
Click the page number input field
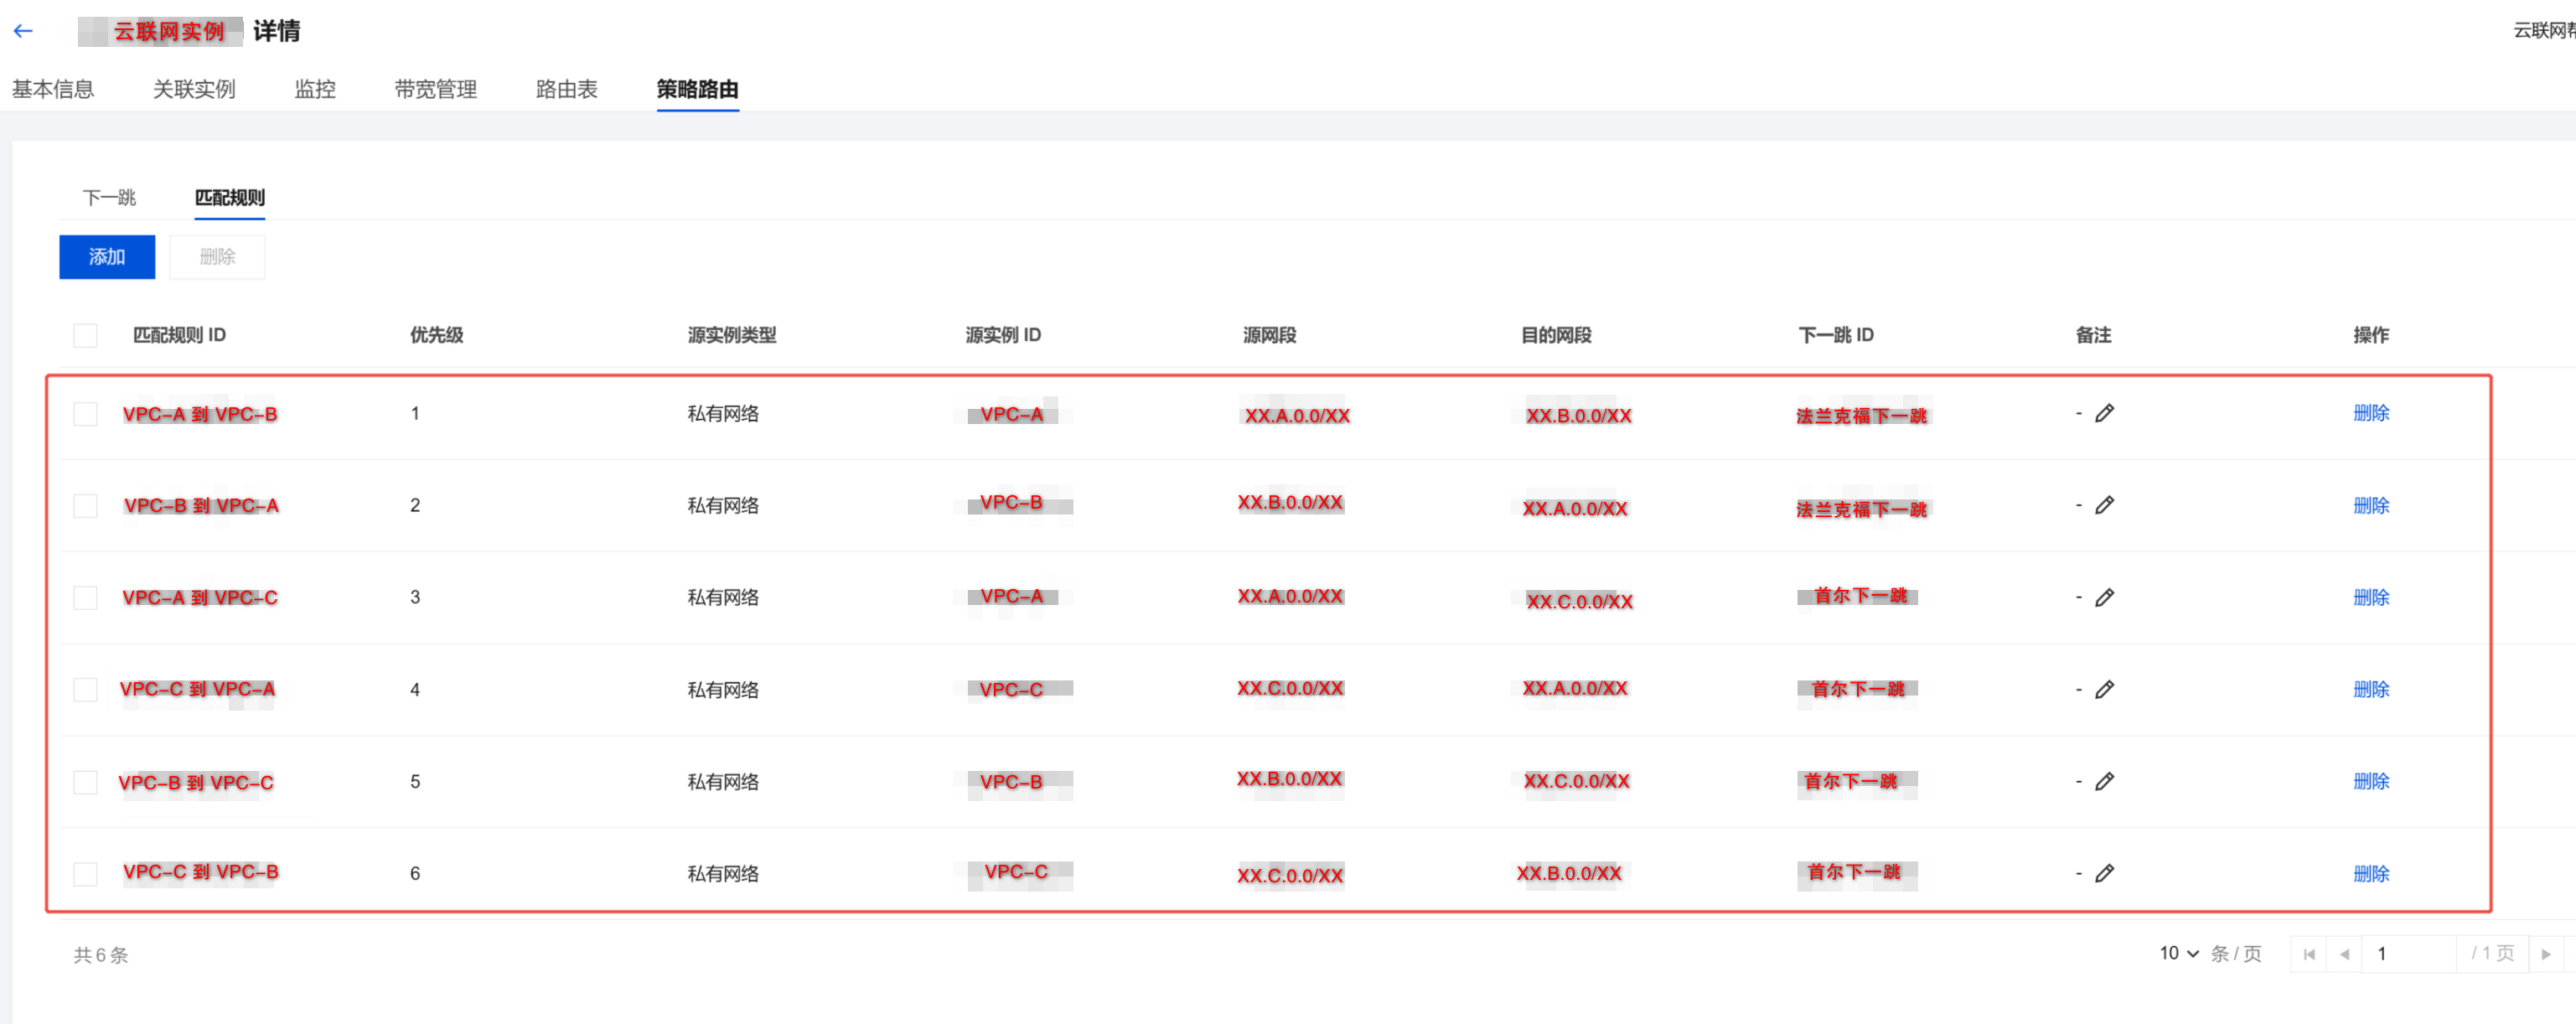pyautogui.click(x=2407, y=954)
